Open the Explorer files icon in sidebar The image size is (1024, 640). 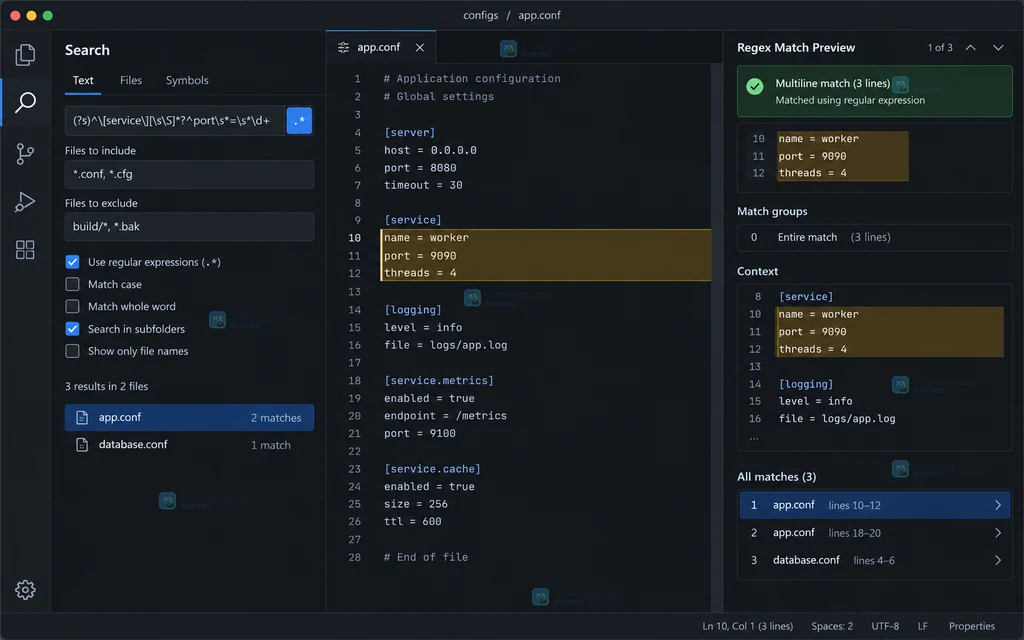click(25, 54)
